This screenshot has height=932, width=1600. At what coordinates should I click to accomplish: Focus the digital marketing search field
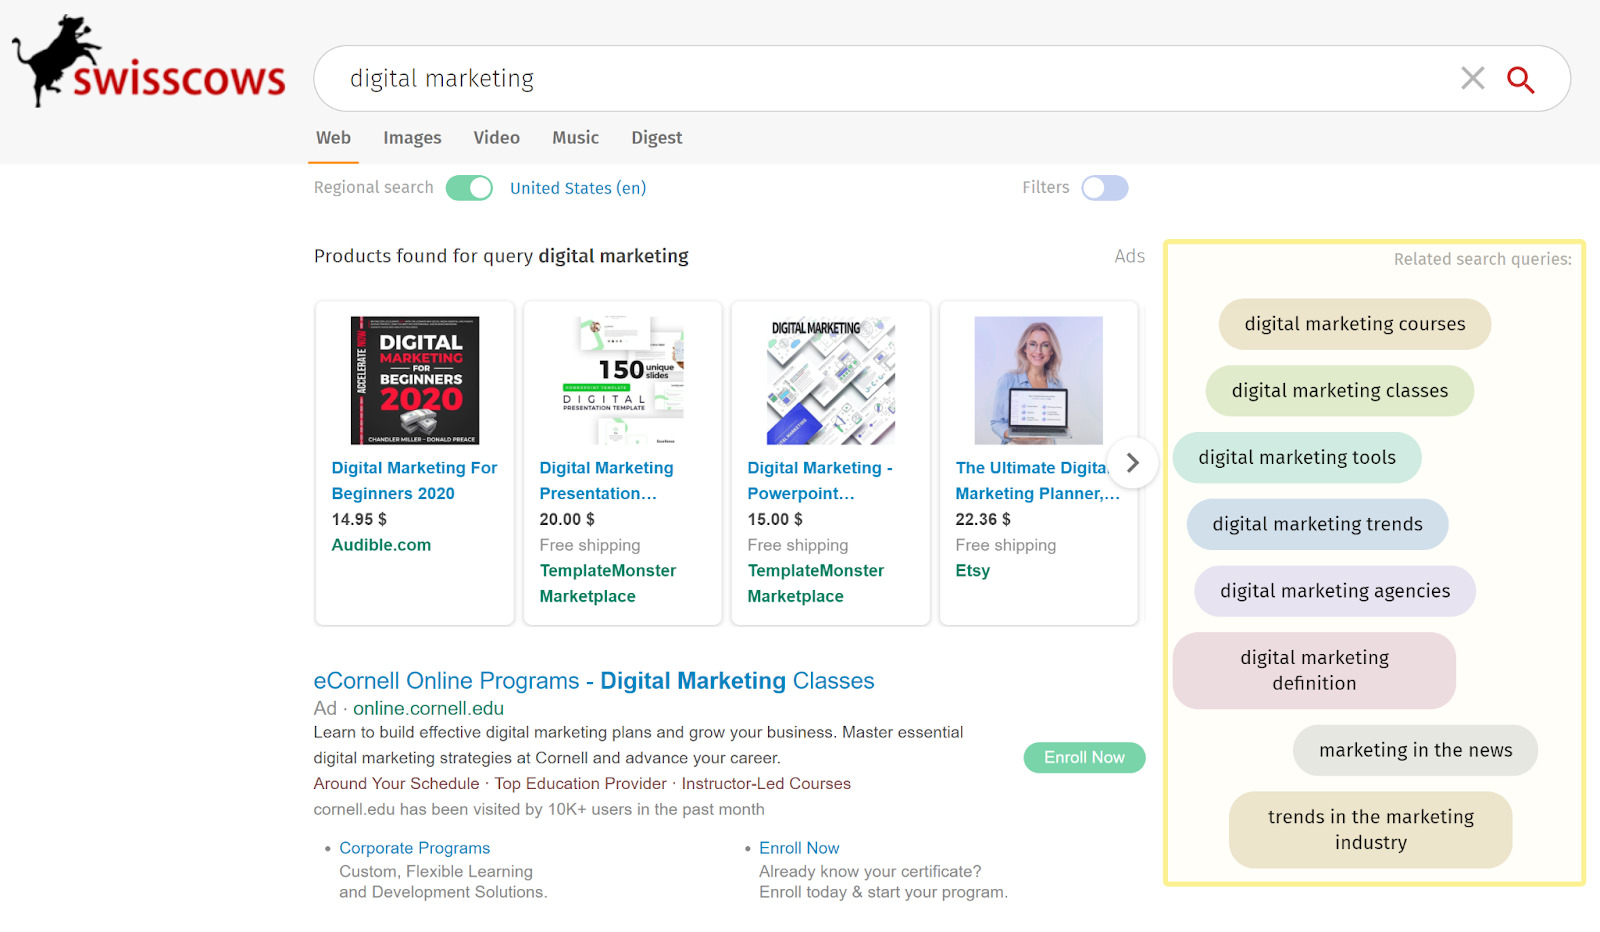pyautogui.click(x=880, y=78)
